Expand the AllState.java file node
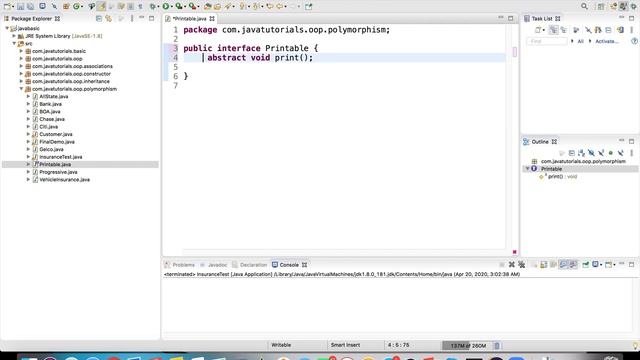This screenshot has width=640, height=360. (28, 96)
